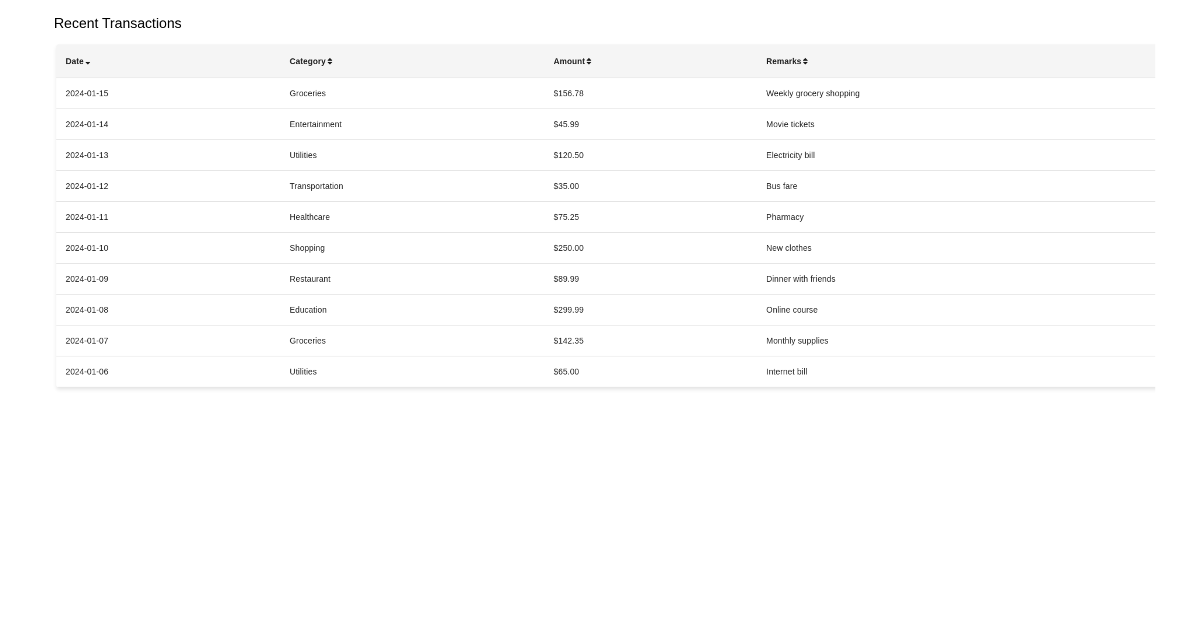
Task: Click the Electricity bill transaction row
Action: pos(400,155)
